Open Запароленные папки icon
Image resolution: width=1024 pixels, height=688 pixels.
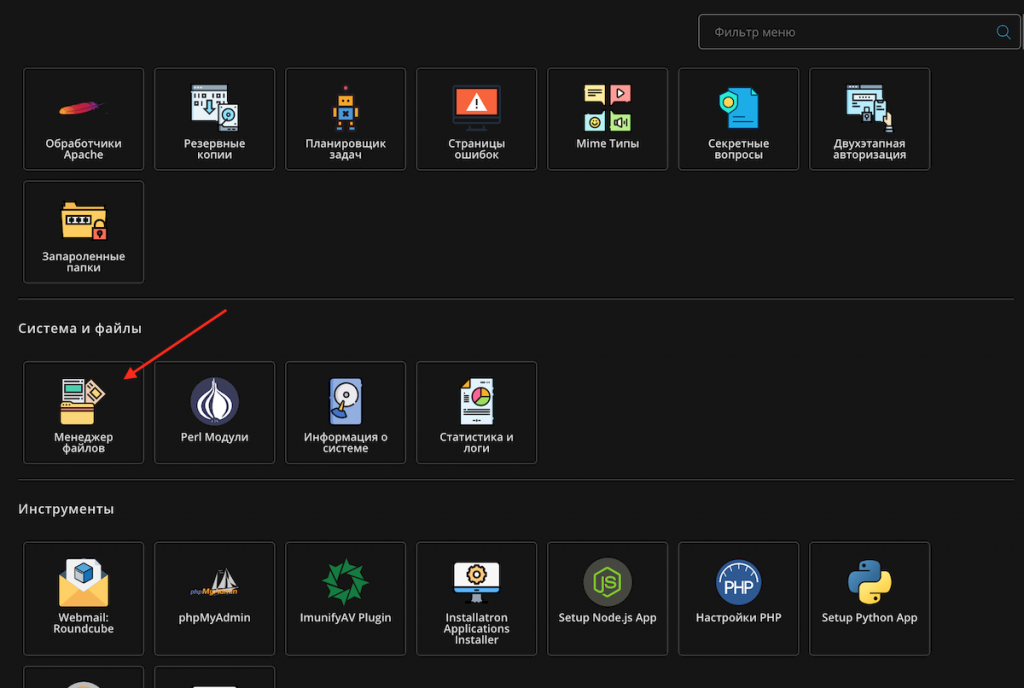(83, 232)
